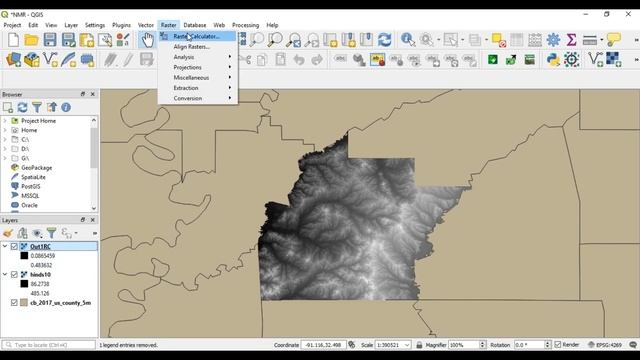This screenshot has width=640, height=360.
Task: Click the New Shapefile Layer icon
Action: [x=50, y=60]
